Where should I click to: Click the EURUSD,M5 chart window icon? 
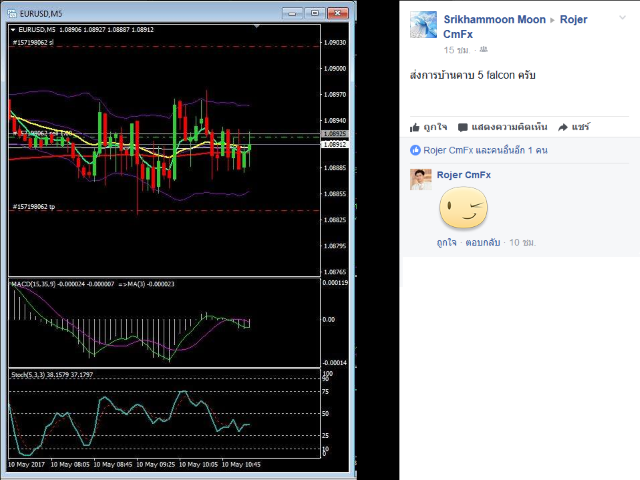click(x=12, y=13)
